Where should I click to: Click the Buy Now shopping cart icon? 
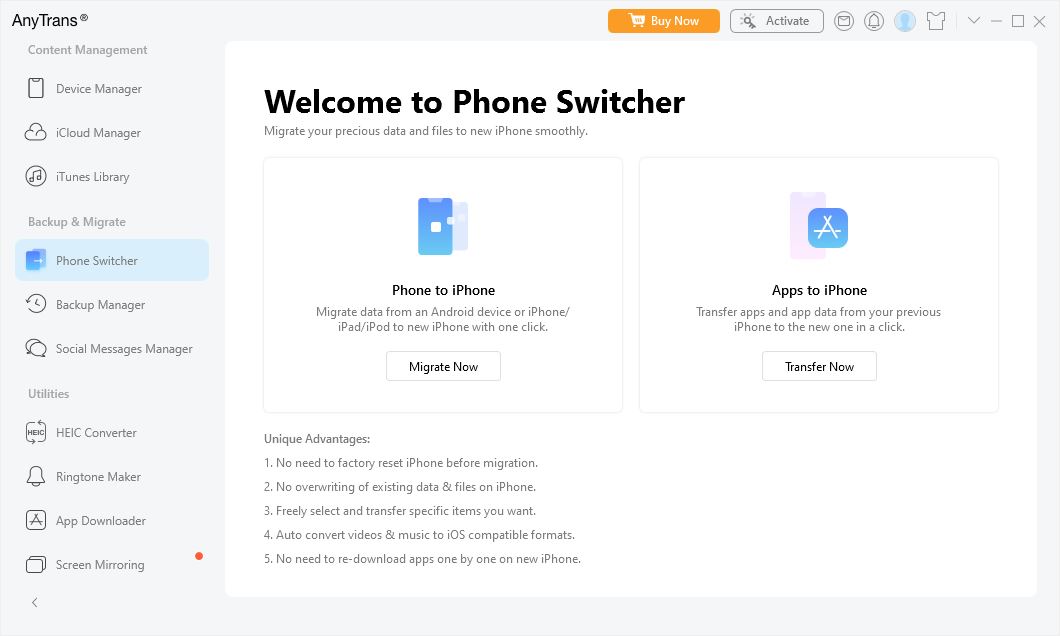click(x=636, y=20)
